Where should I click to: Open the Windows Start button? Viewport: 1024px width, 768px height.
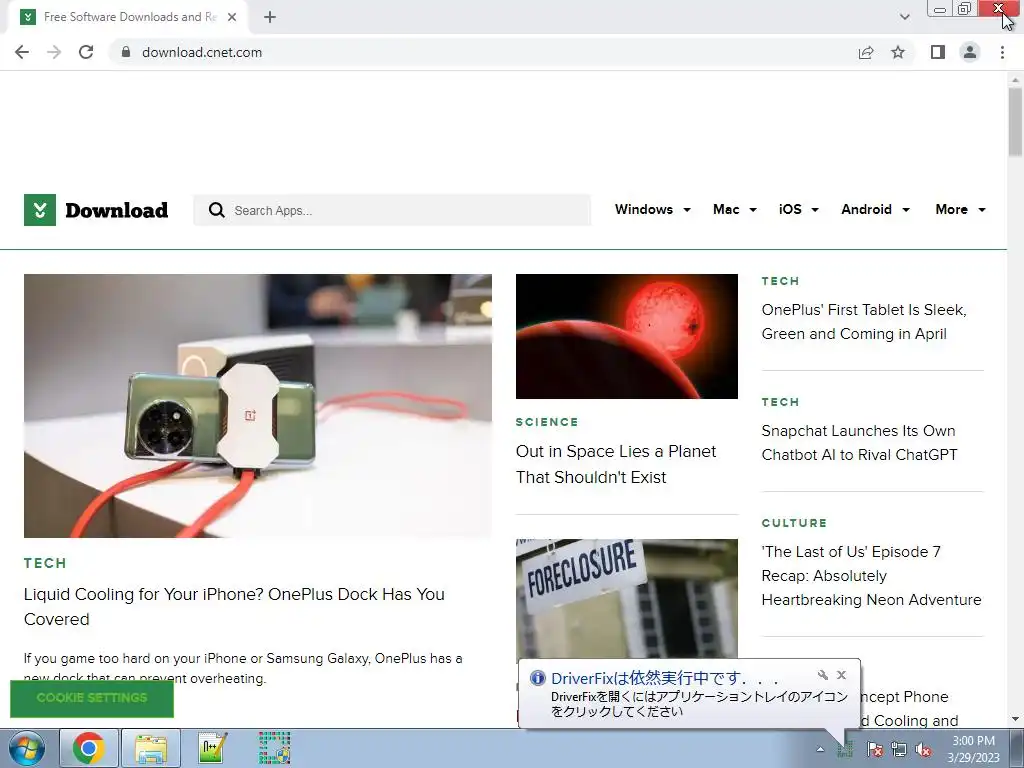click(x=26, y=749)
